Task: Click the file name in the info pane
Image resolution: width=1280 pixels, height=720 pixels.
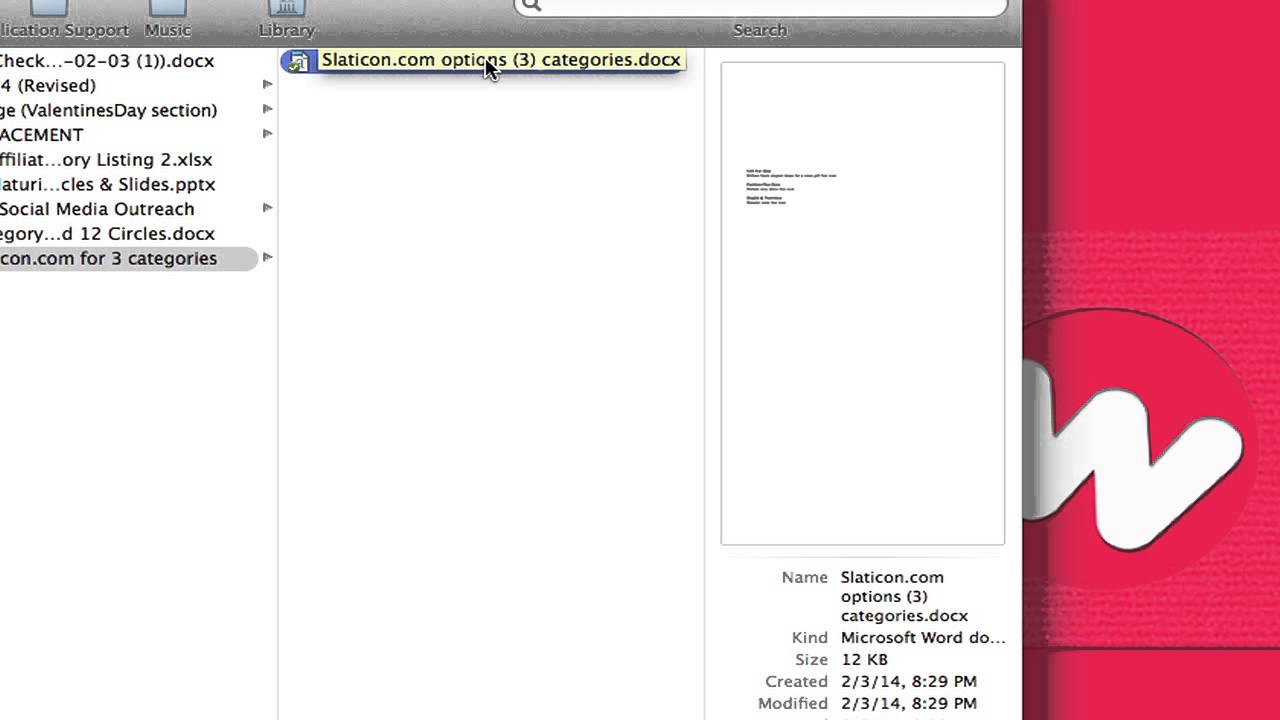Action: (x=904, y=597)
